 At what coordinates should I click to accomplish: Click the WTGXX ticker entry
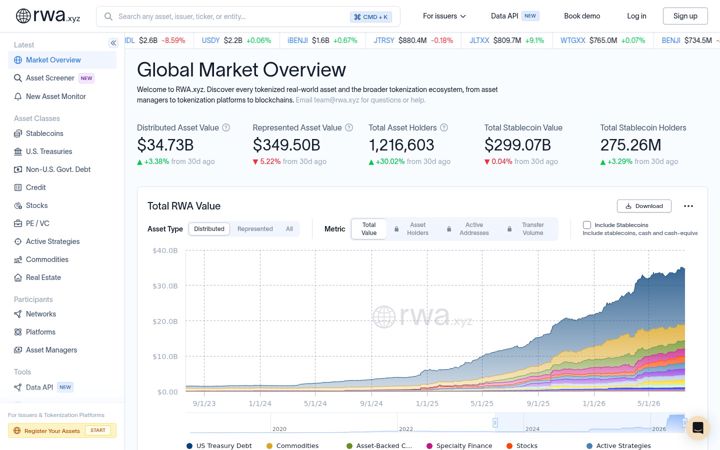click(x=602, y=40)
